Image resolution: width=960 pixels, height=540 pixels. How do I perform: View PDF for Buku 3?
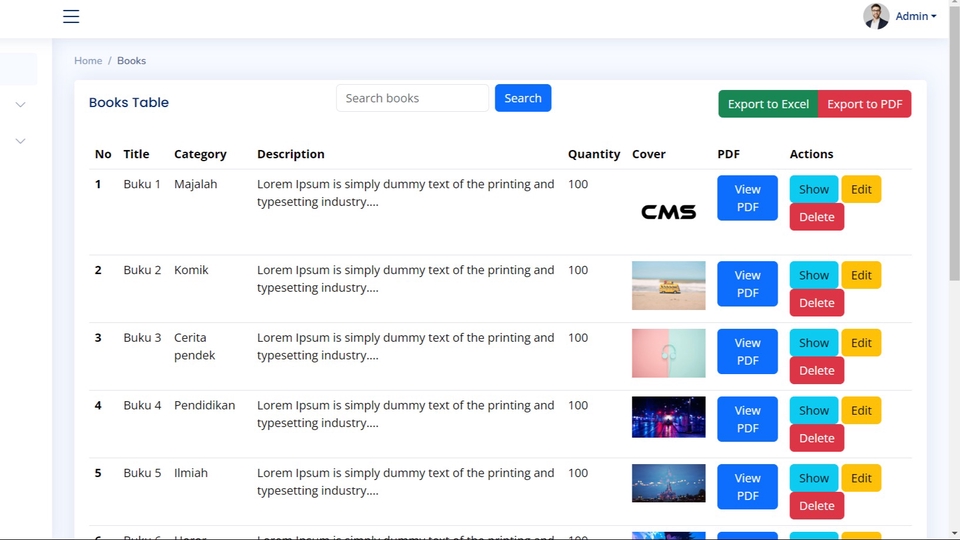coord(748,351)
